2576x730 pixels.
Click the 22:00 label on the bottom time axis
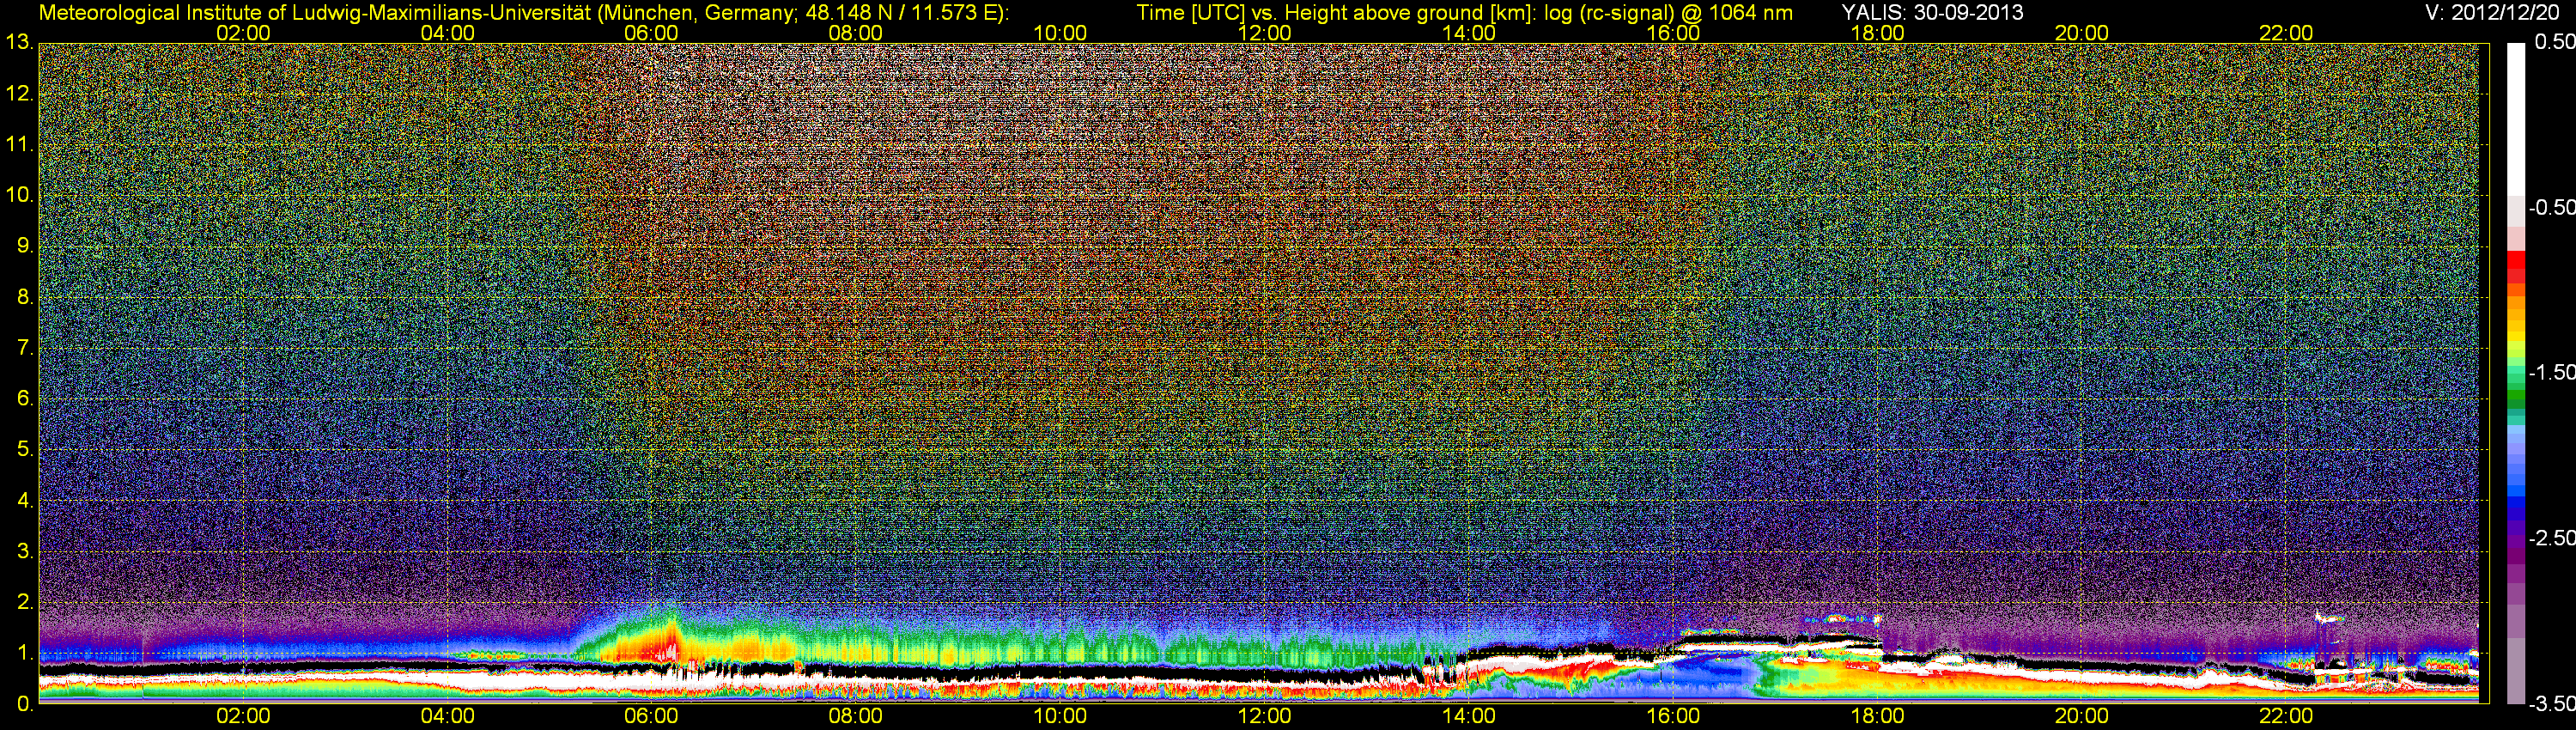tap(2286, 716)
